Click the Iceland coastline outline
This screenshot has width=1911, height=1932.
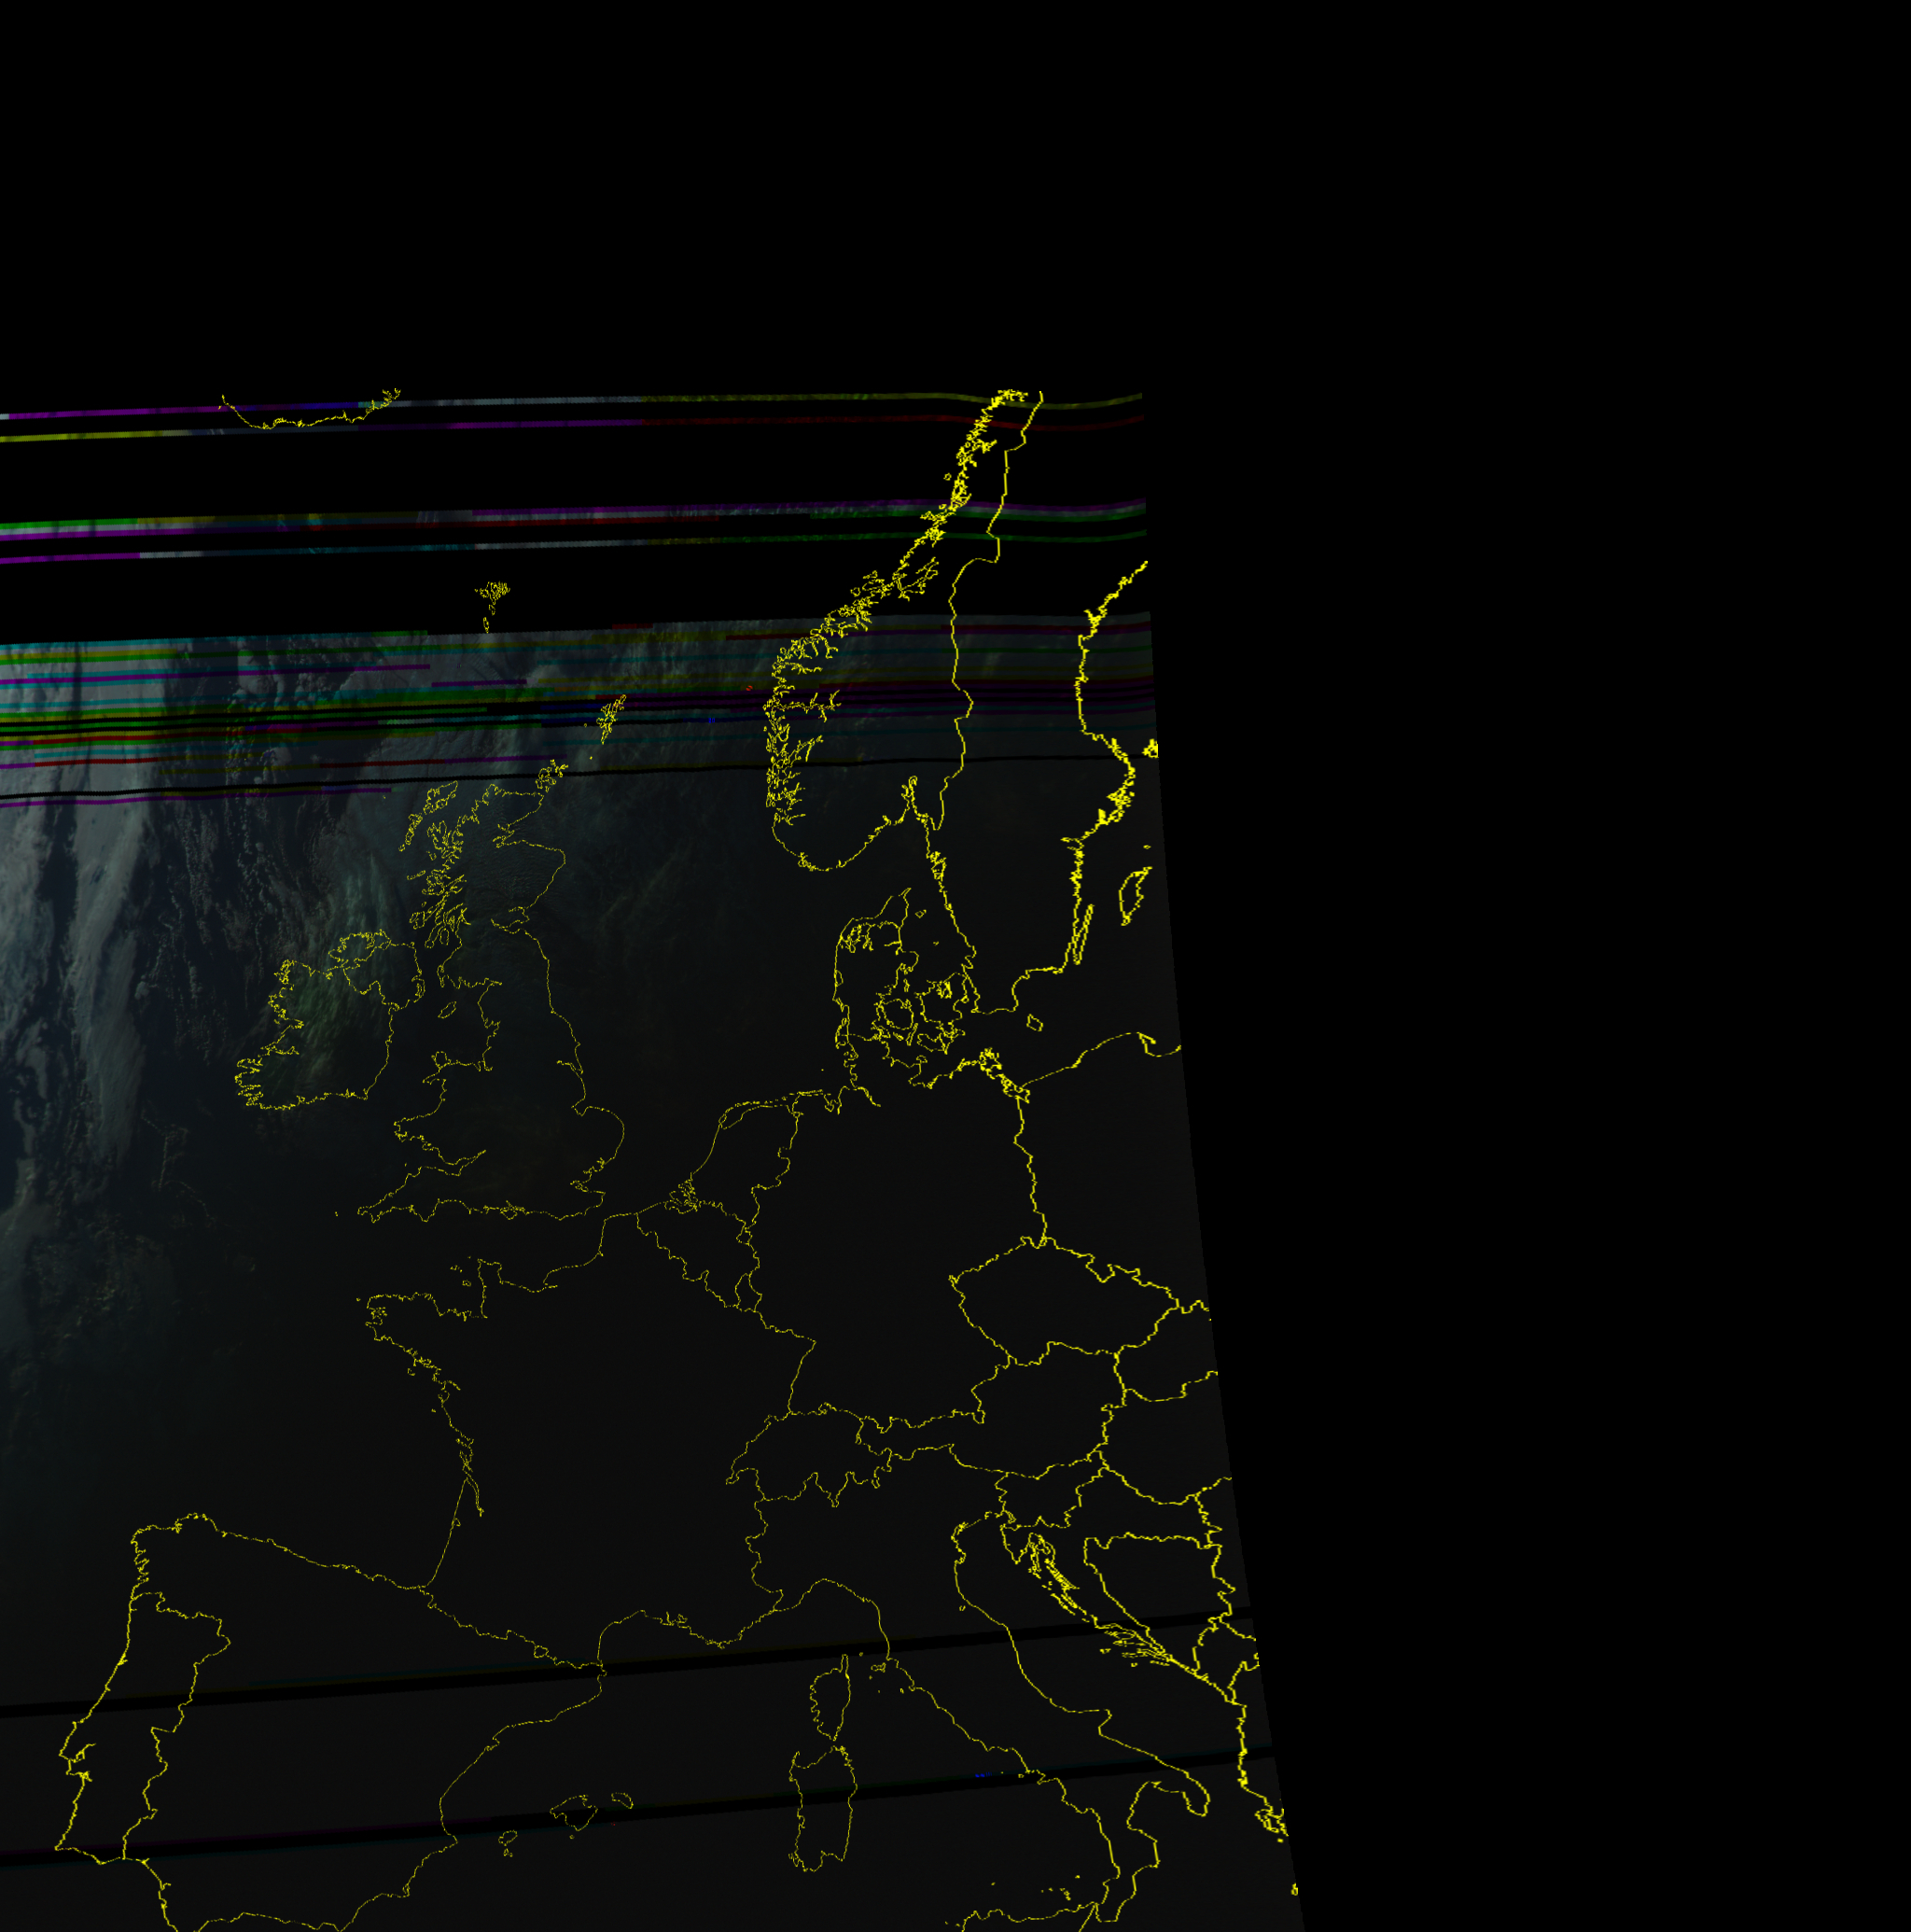[310, 409]
